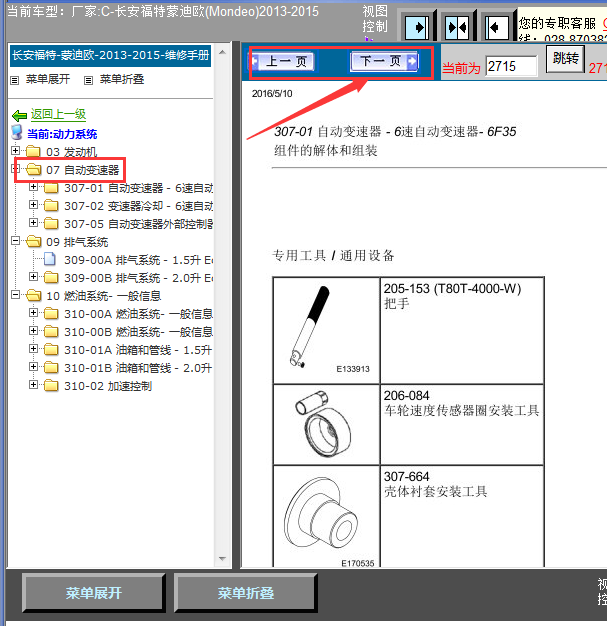Collapse the 10 燃油系统 node
Image resolution: width=607 pixels, height=626 pixels.
(x=15, y=295)
